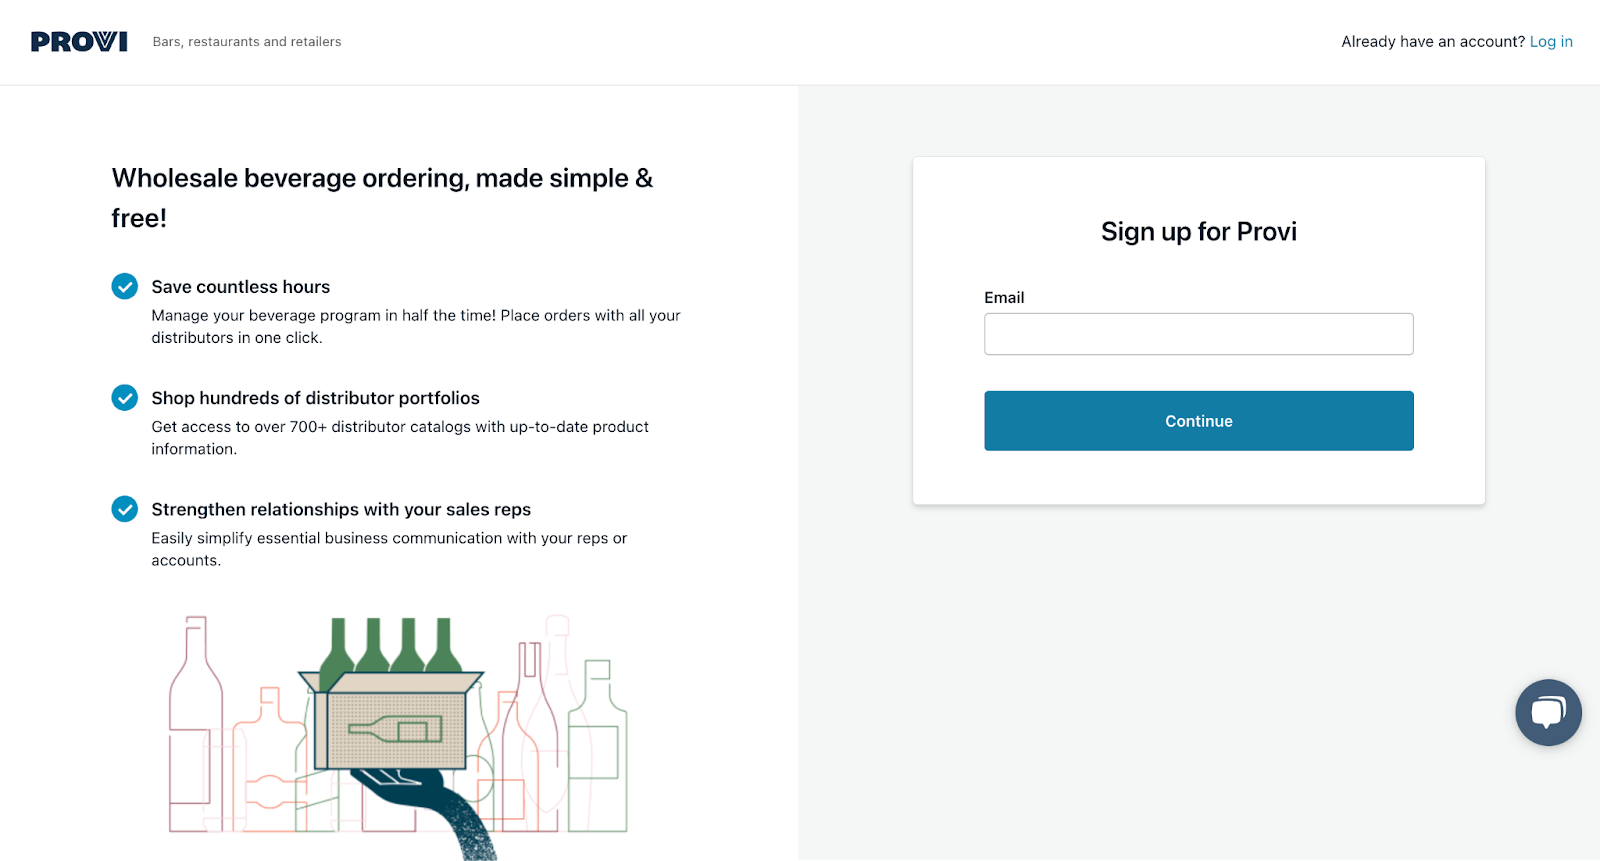Click the chat bubble inside the support button
The height and width of the screenshot is (861, 1600).
click(x=1548, y=712)
